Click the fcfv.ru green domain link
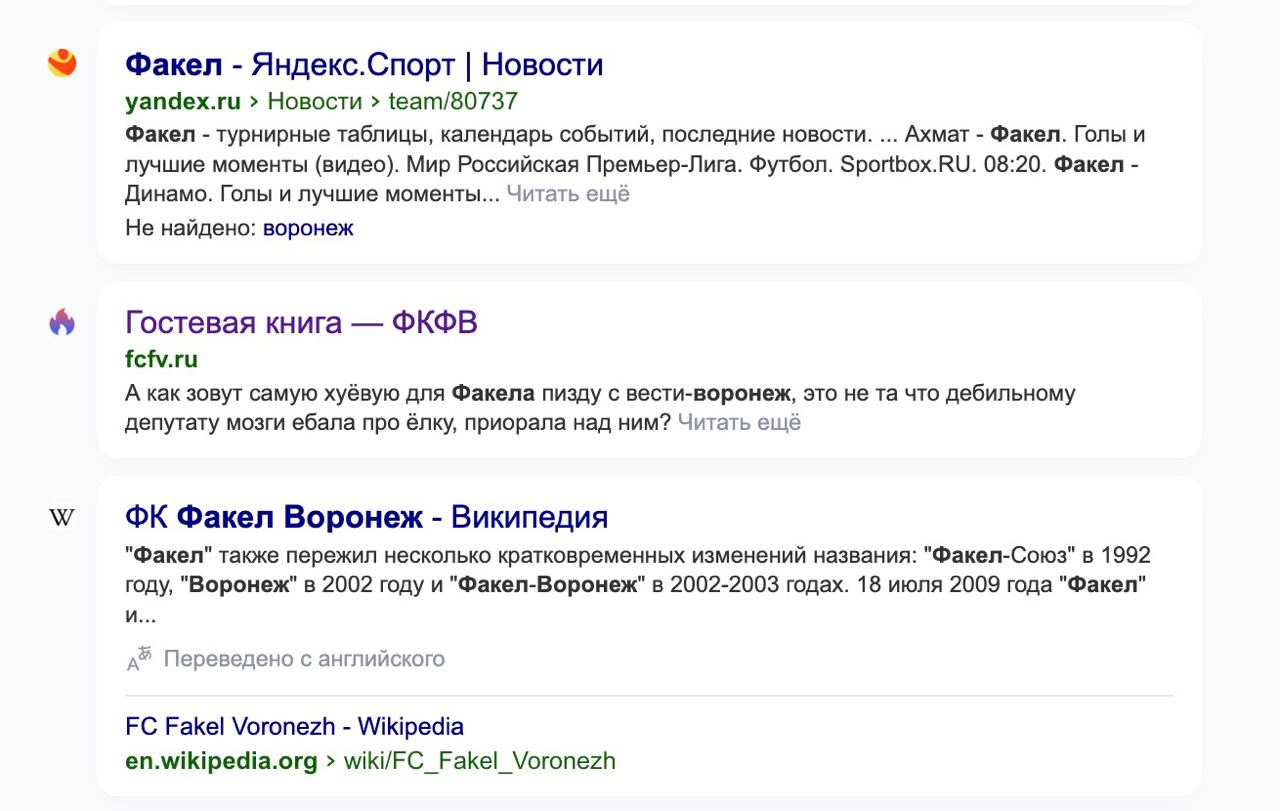 (x=161, y=359)
